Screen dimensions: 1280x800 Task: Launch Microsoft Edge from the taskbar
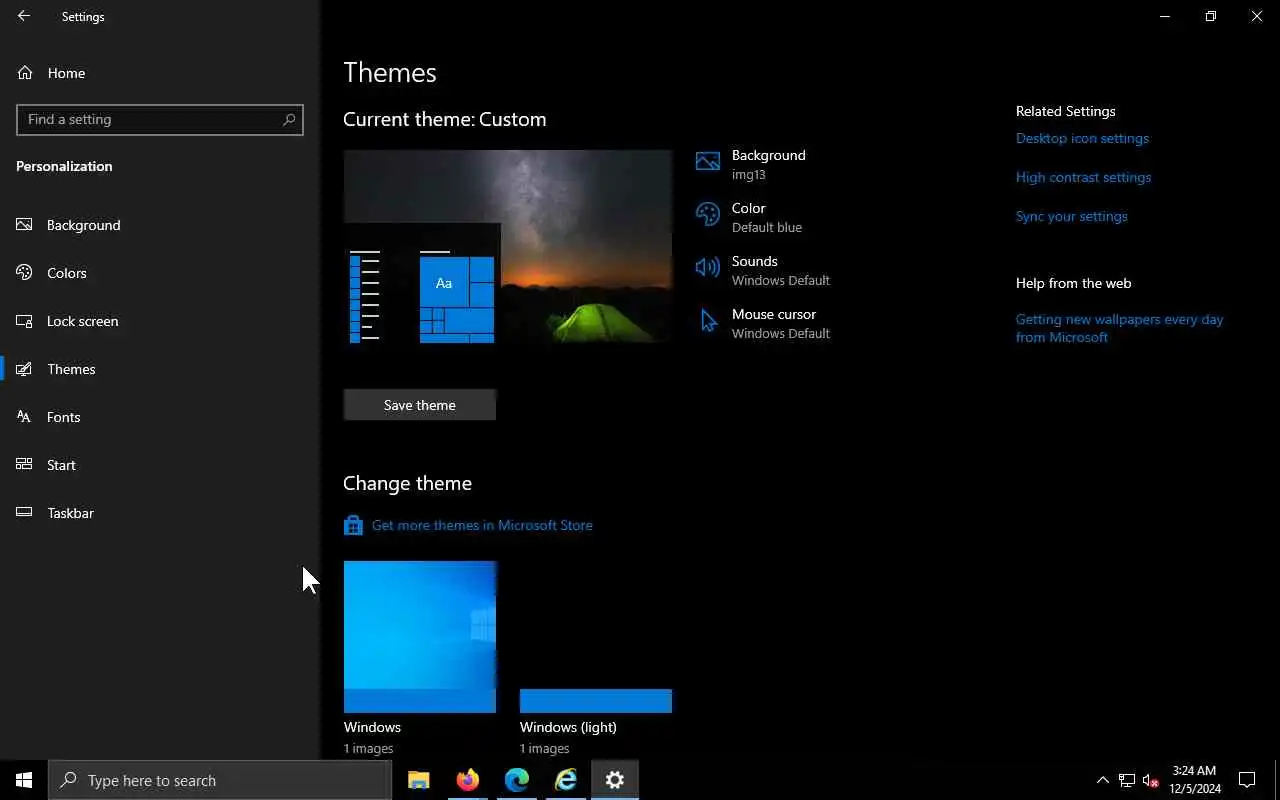[517, 780]
